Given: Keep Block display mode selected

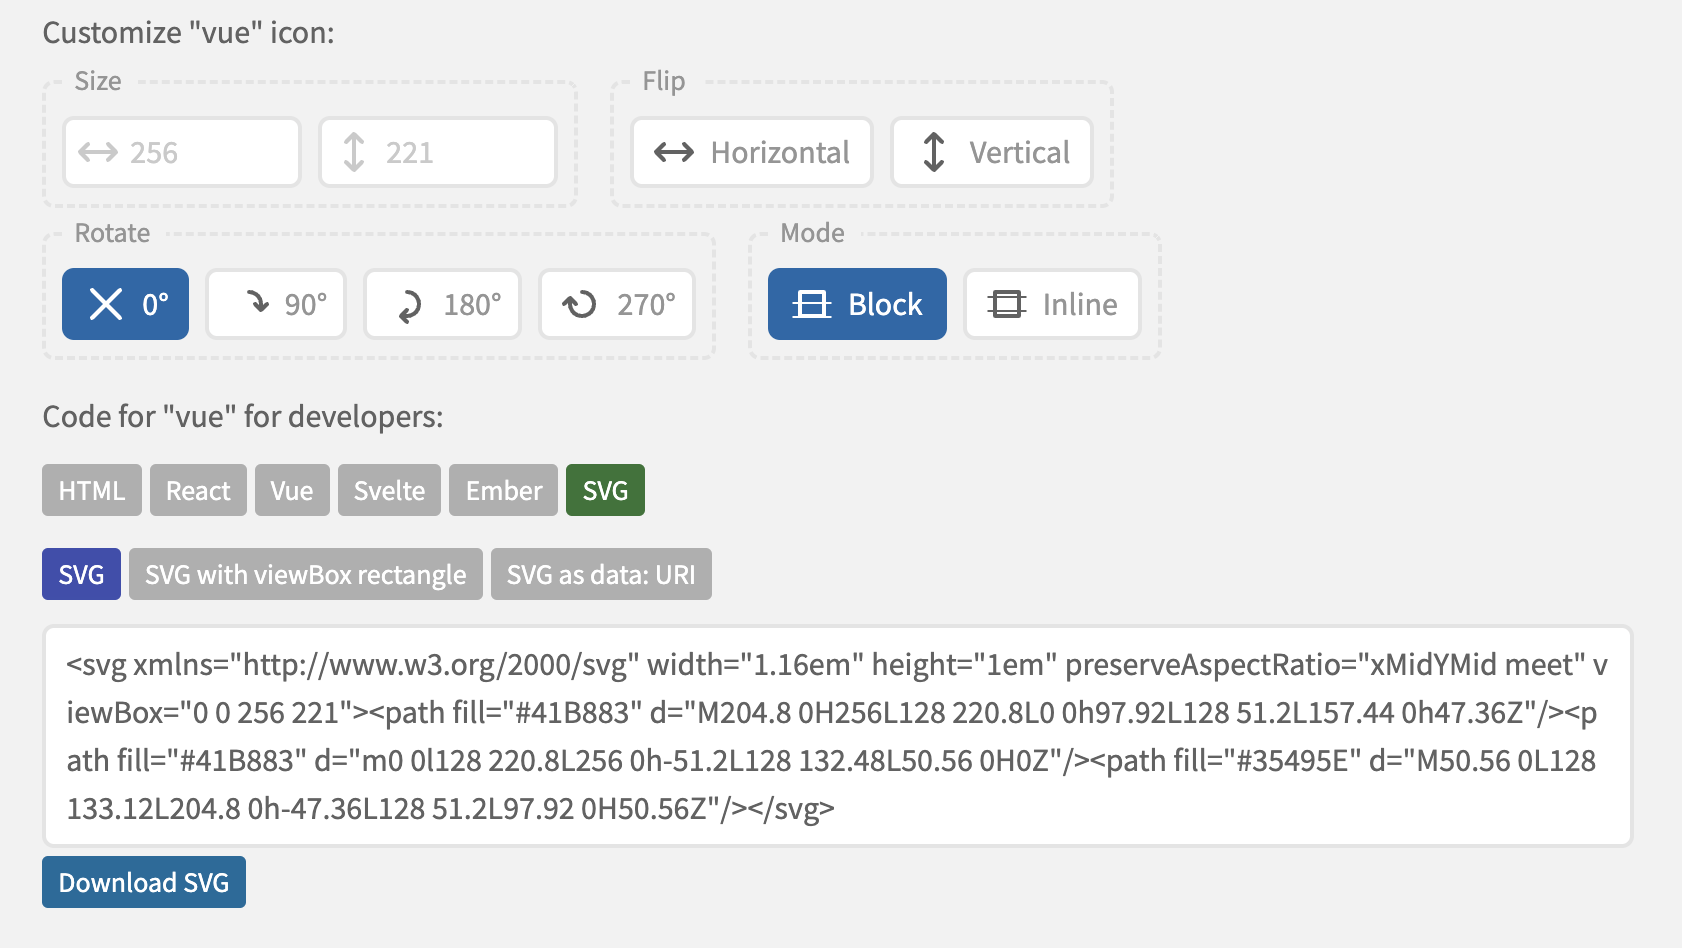Looking at the screenshot, I should (857, 304).
